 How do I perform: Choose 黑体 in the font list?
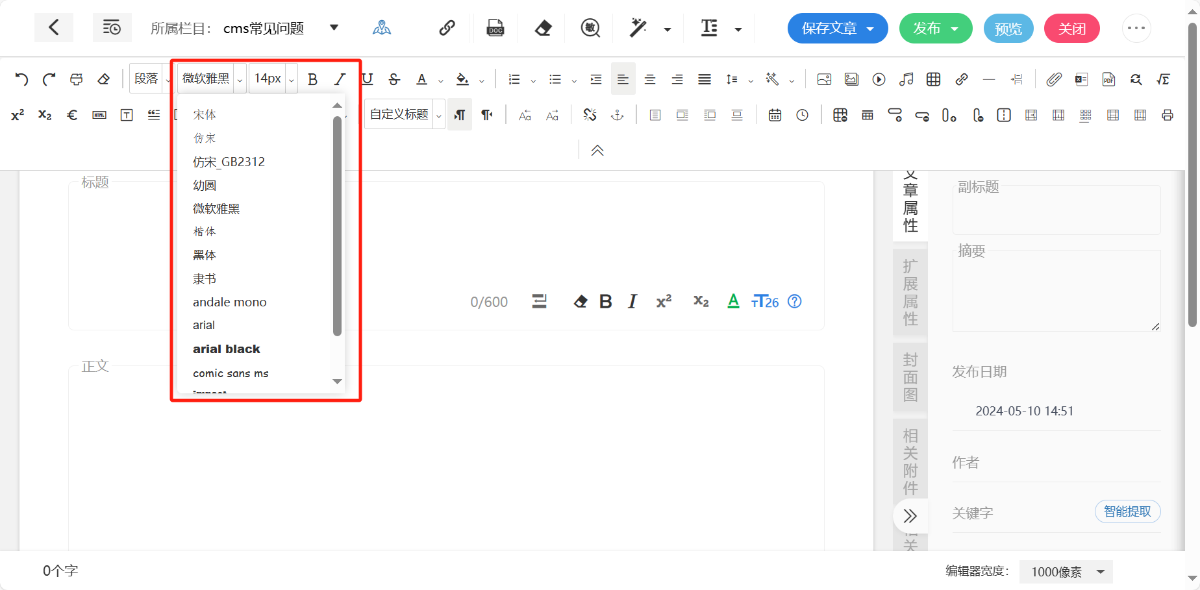(x=204, y=255)
